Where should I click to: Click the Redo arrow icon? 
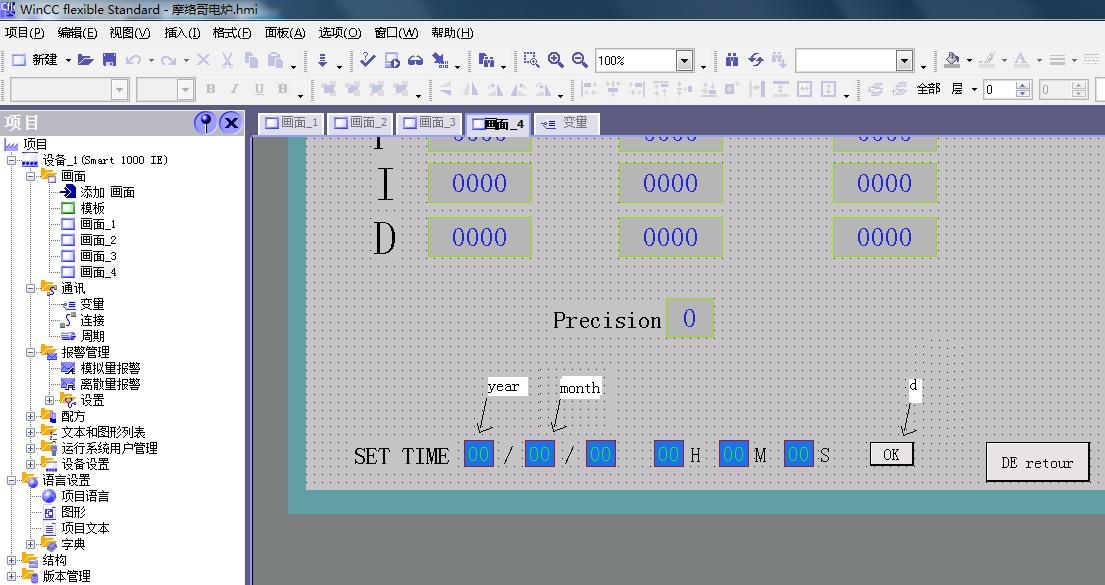coord(168,60)
